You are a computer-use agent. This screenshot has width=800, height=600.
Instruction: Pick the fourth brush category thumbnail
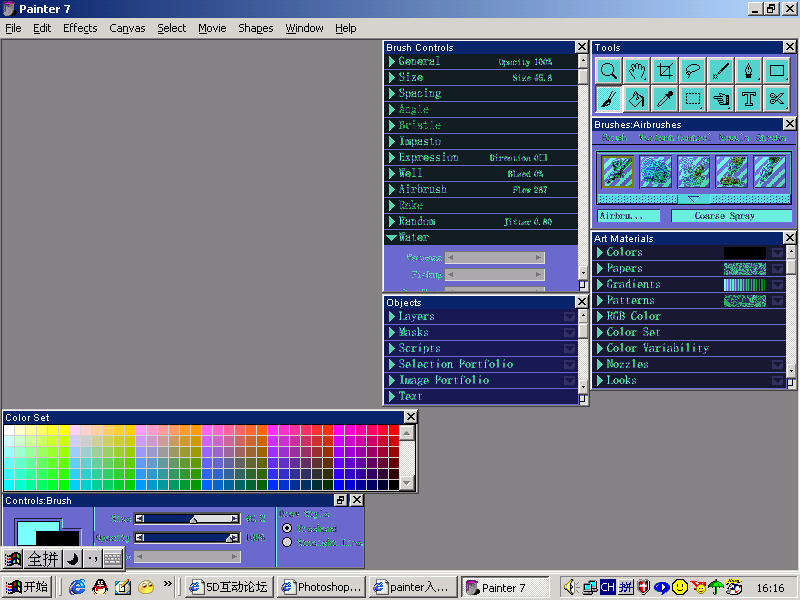click(732, 172)
